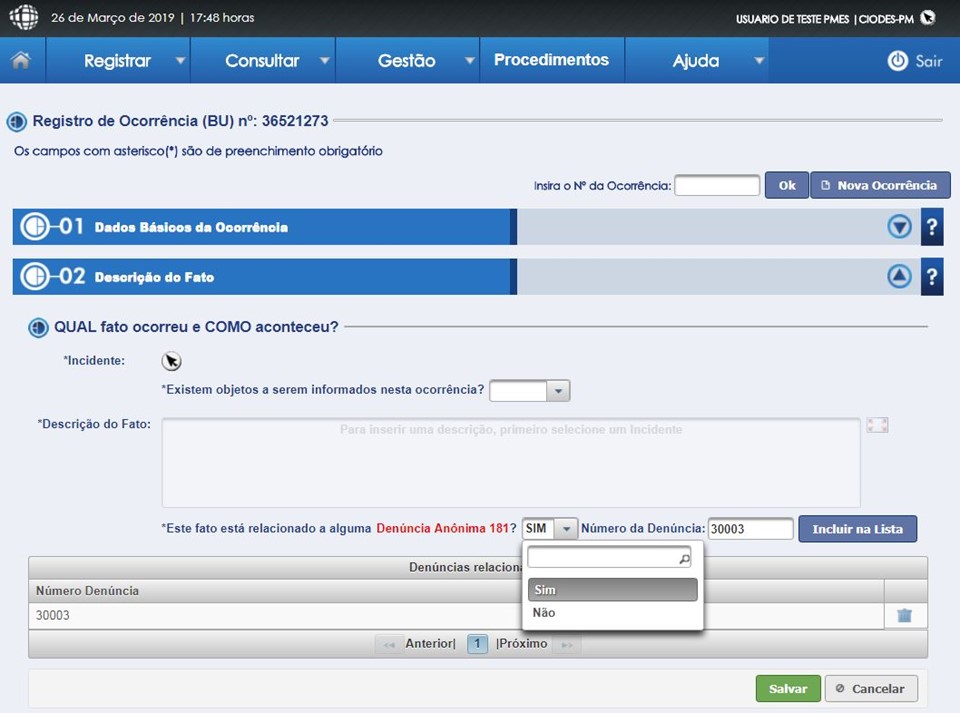The height and width of the screenshot is (713, 960).
Task: Select an Incidente using the cursor icon
Action: click(171, 361)
